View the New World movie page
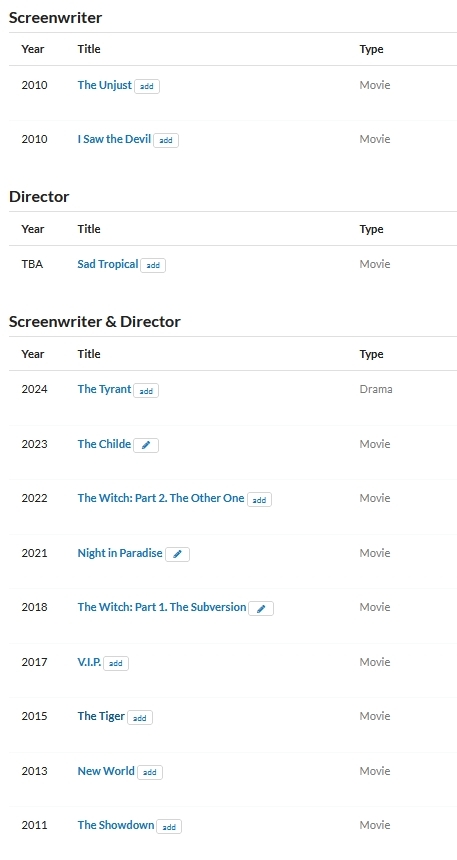Viewport: 457px width, 860px height. click(x=106, y=771)
